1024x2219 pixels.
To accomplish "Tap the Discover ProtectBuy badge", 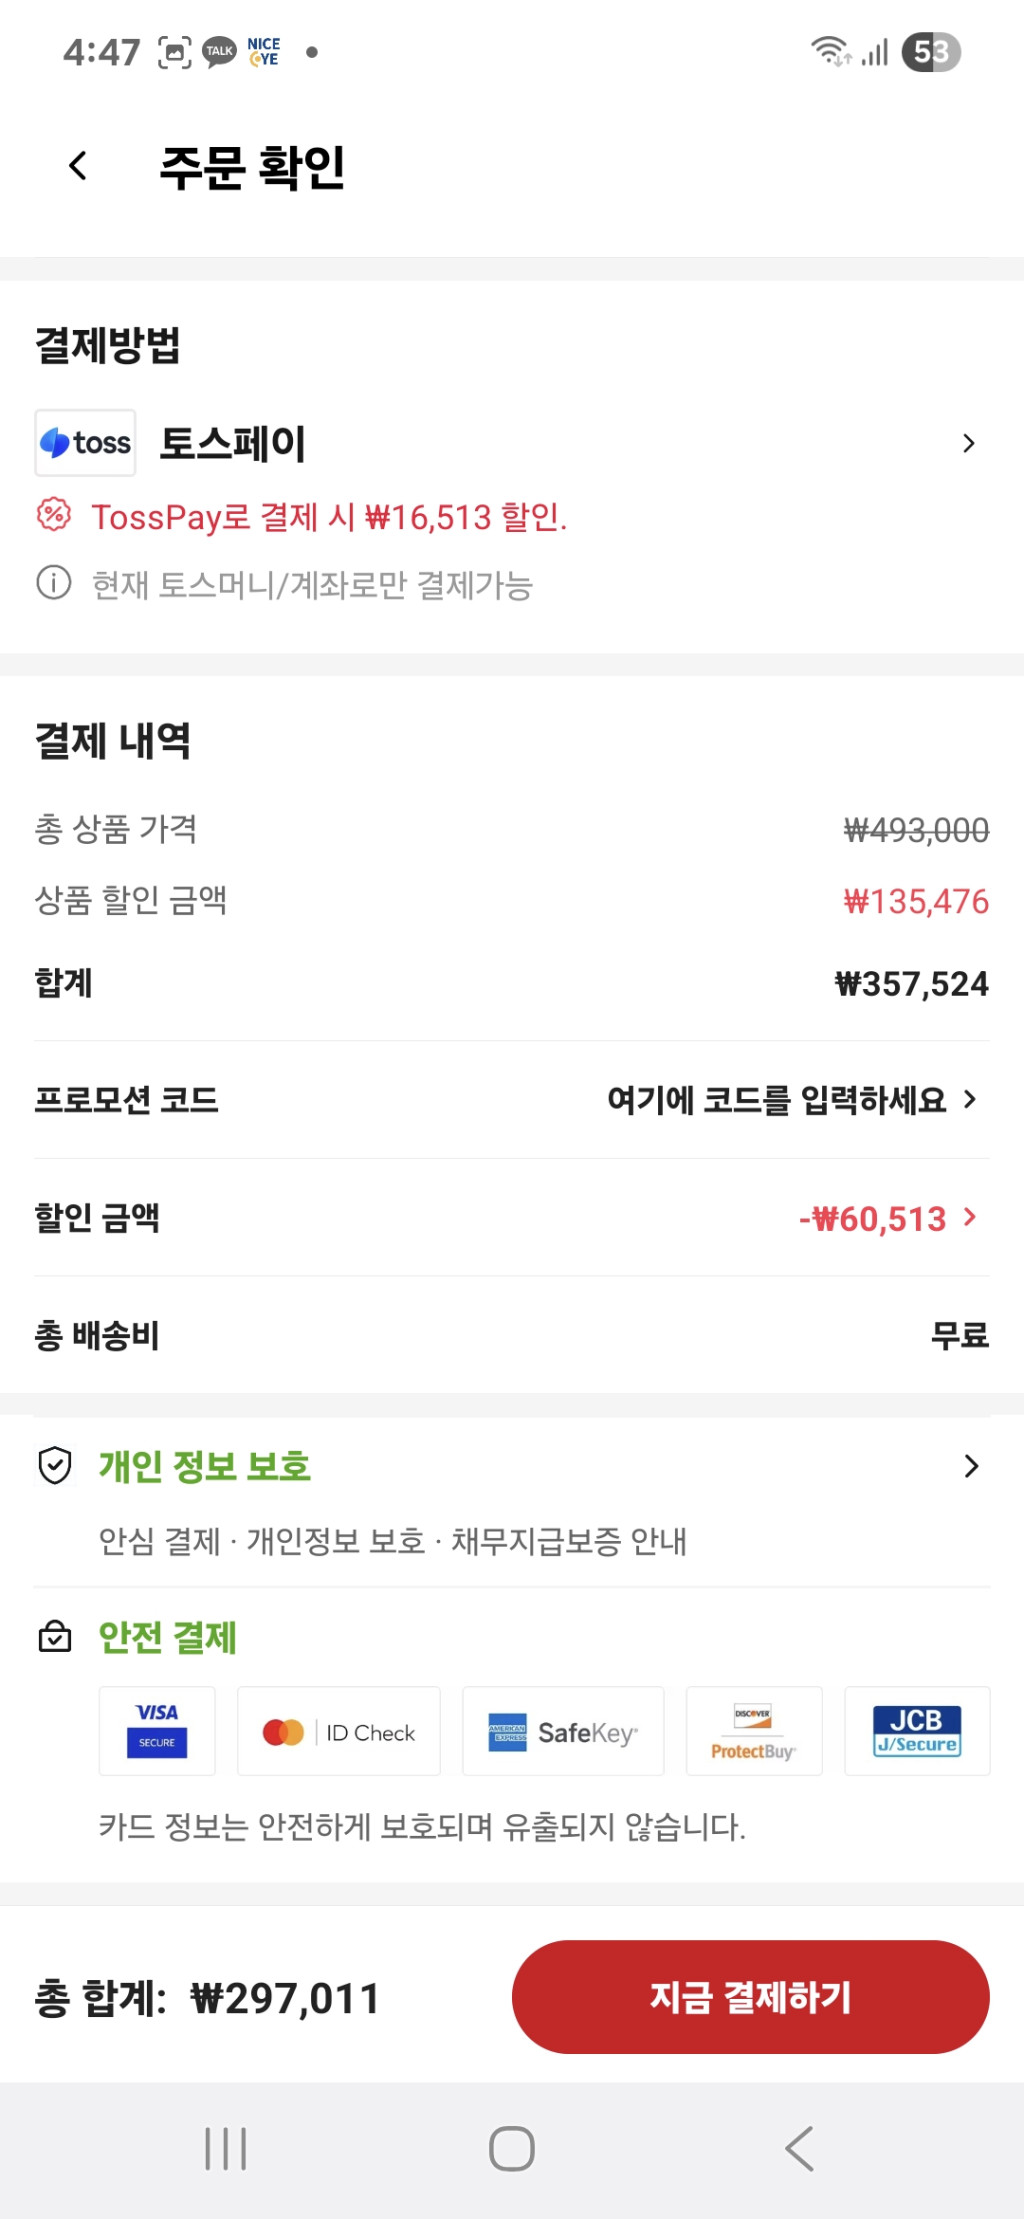I will tap(754, 1731).
